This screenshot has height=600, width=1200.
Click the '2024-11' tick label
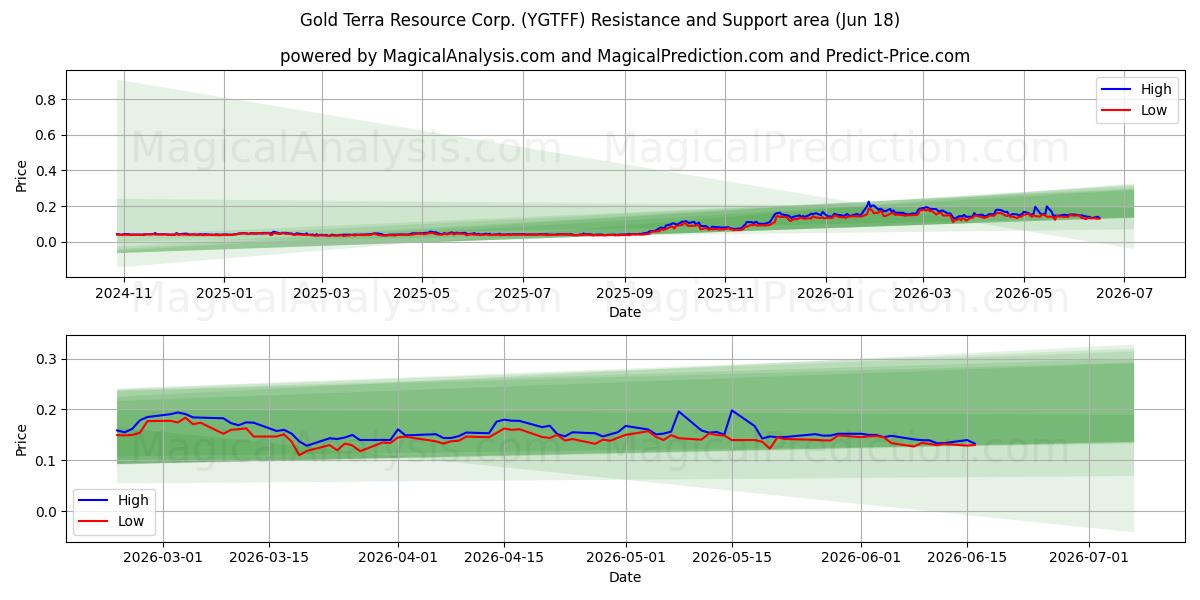pos(123,293)
